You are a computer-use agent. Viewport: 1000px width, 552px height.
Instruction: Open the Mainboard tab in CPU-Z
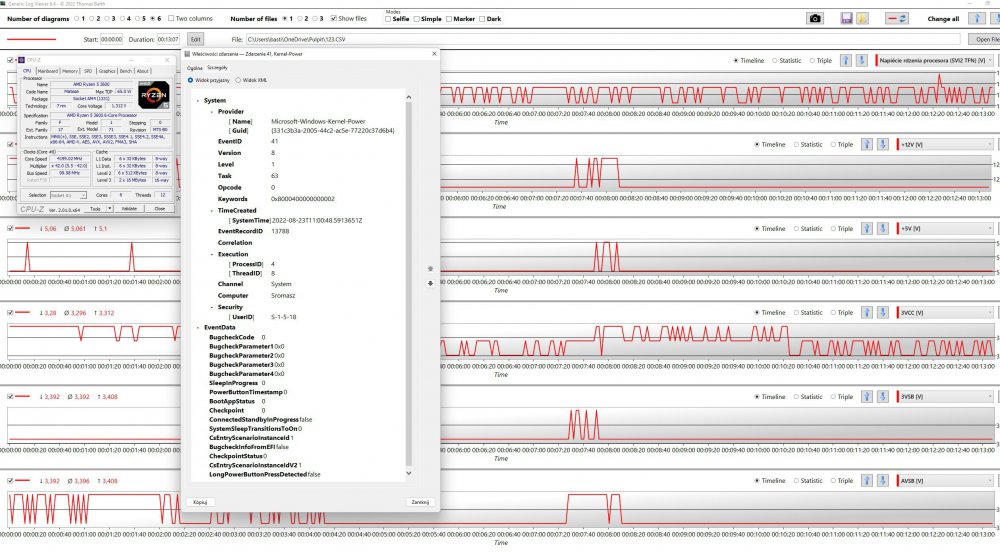click(47, 71)
